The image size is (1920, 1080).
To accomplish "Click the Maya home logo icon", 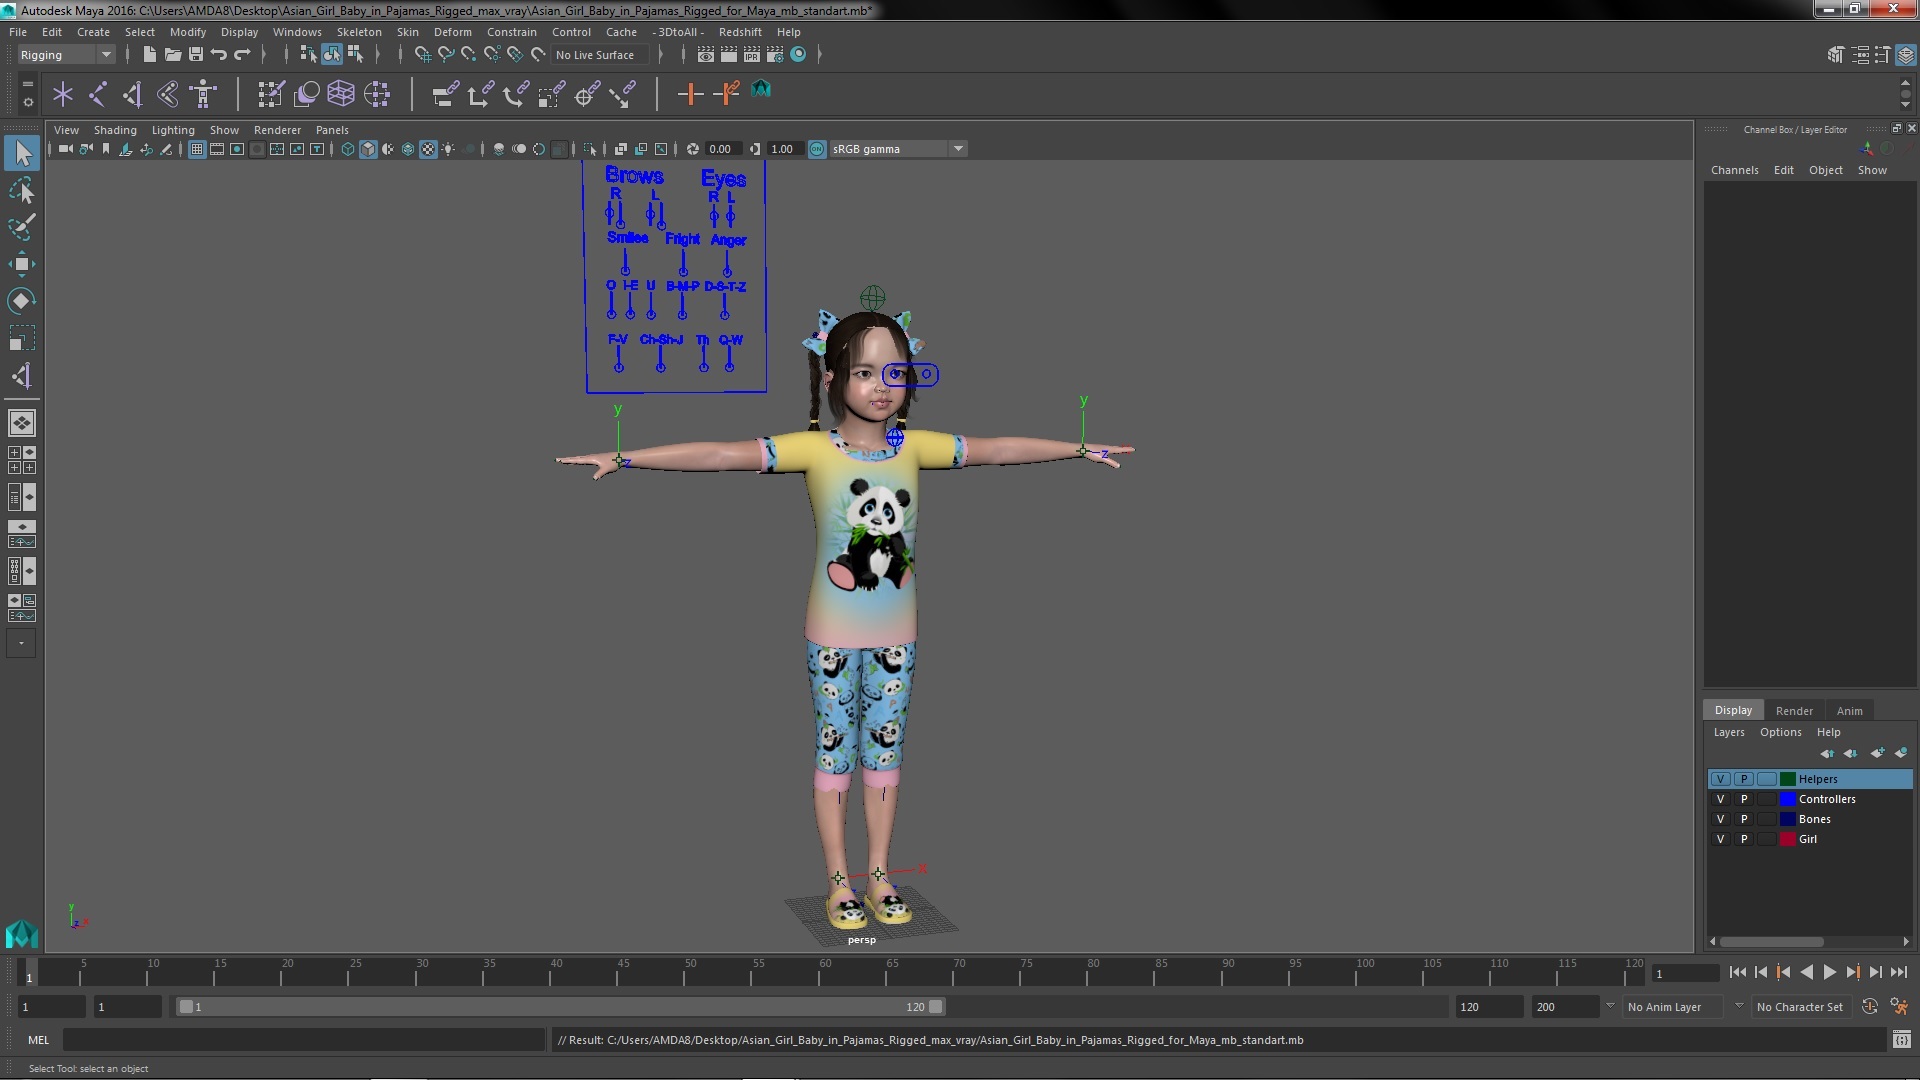I will pos(22,934).
